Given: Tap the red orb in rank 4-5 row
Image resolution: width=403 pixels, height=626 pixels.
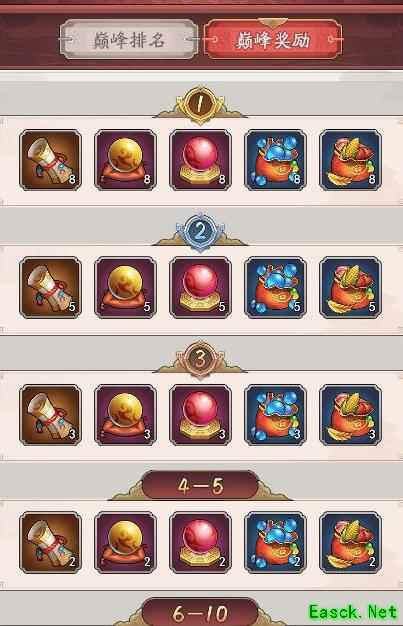Looking at the screenshot, I should (201, 543).
